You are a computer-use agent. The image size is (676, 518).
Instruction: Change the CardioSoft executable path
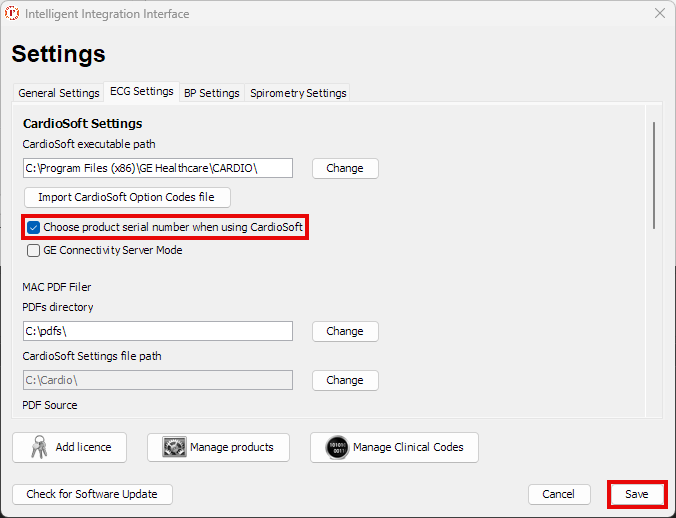click(345, 168)
